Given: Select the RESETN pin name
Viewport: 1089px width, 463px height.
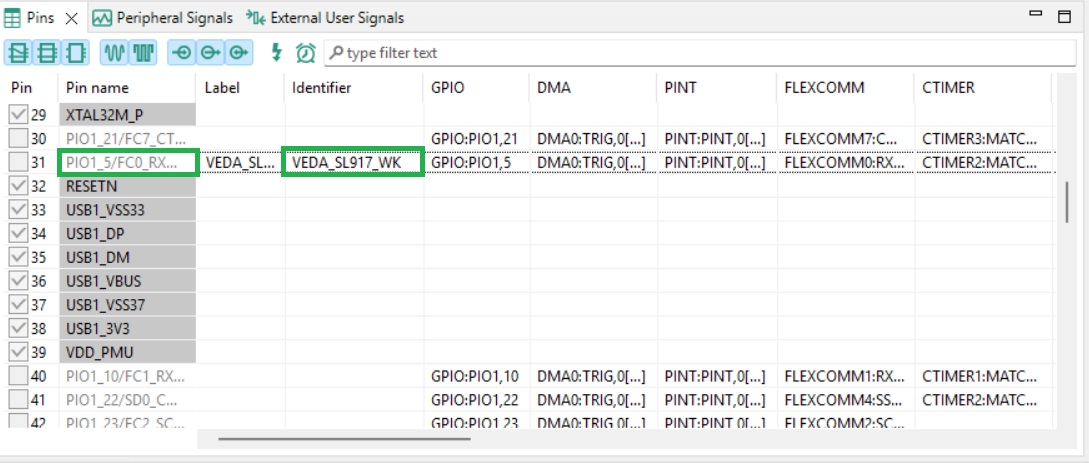Looking at the screenshot, I should (x=126, y=186).
